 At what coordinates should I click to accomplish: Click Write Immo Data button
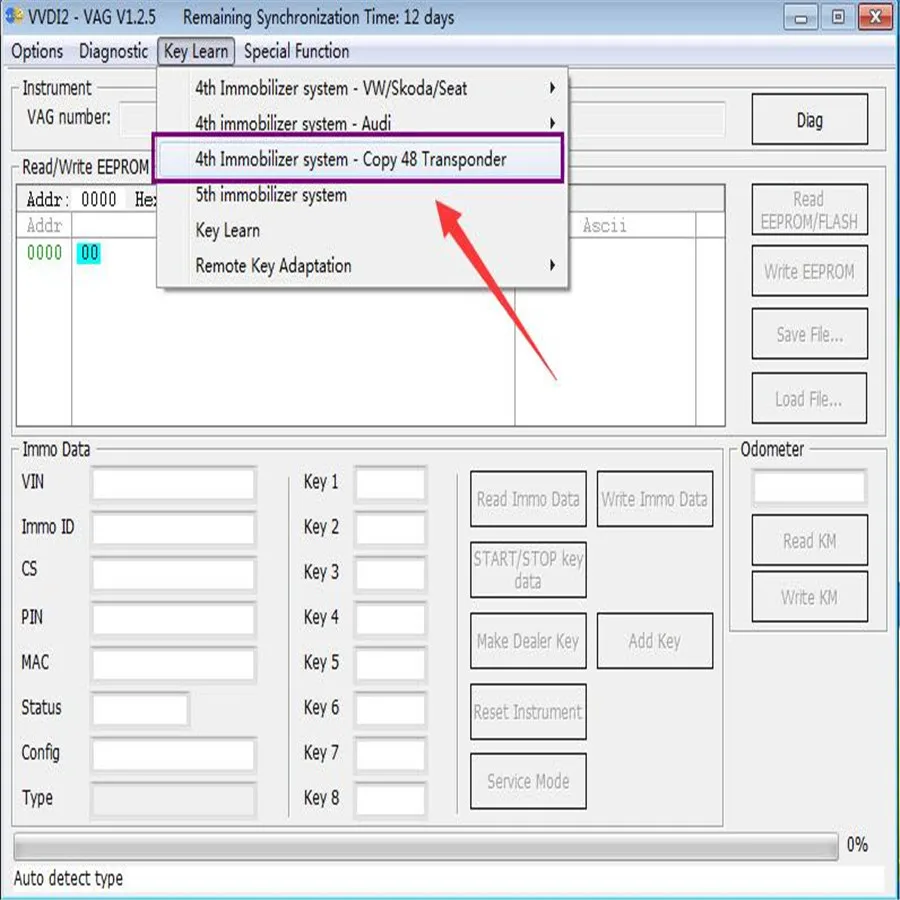point(655,499)
